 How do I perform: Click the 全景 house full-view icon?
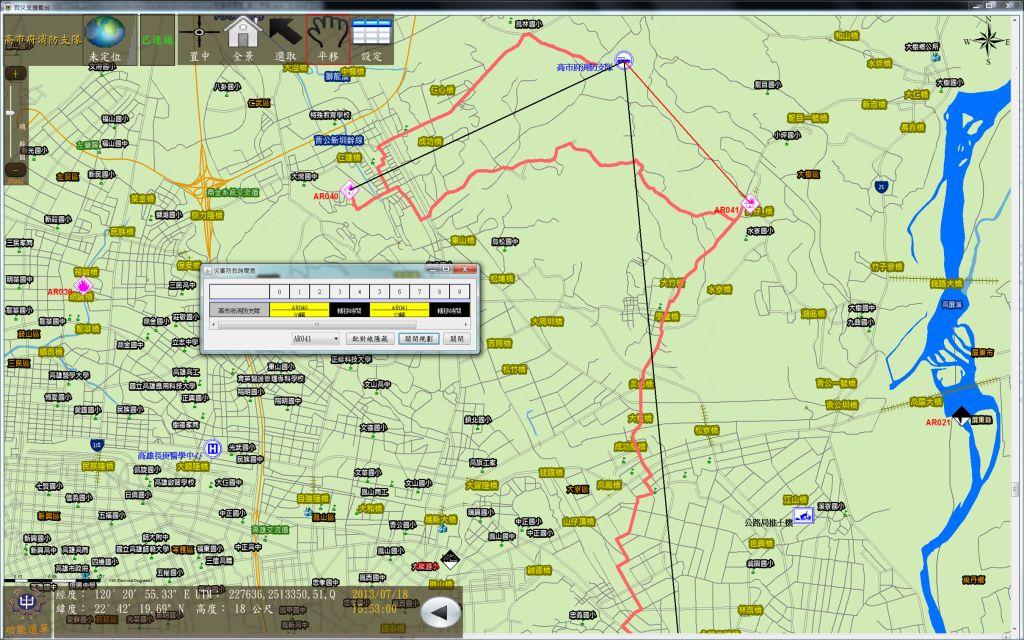coord(242,39)
